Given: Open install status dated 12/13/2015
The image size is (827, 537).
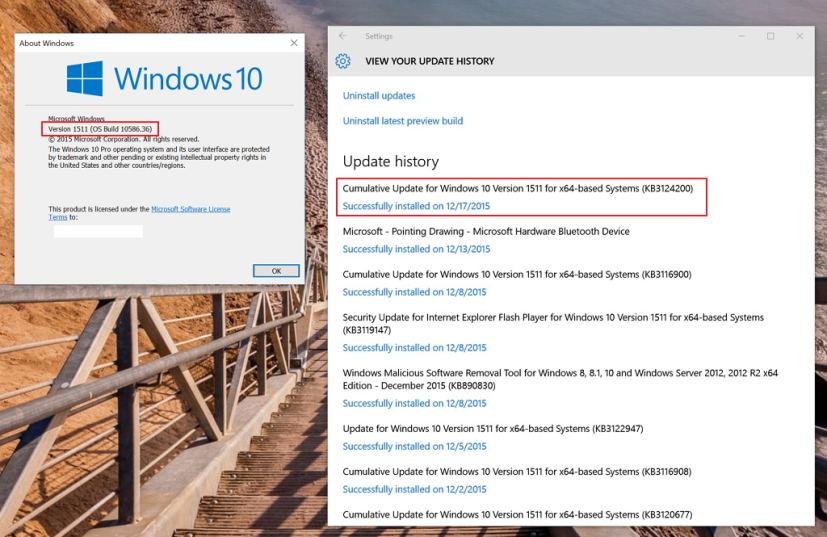Looking at the screenshot, I should 416,249.
